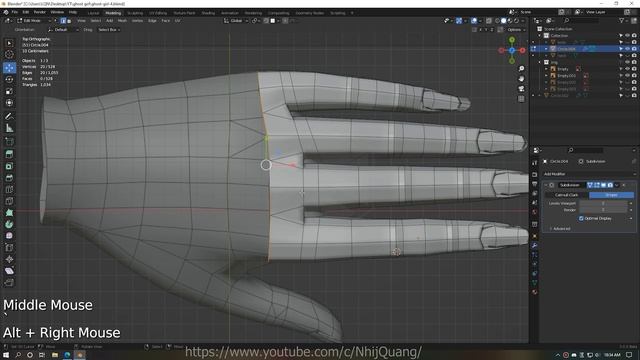Screen dimensions: 640x360
Task: Select Simple subdivision type
Action: point(611,195)
